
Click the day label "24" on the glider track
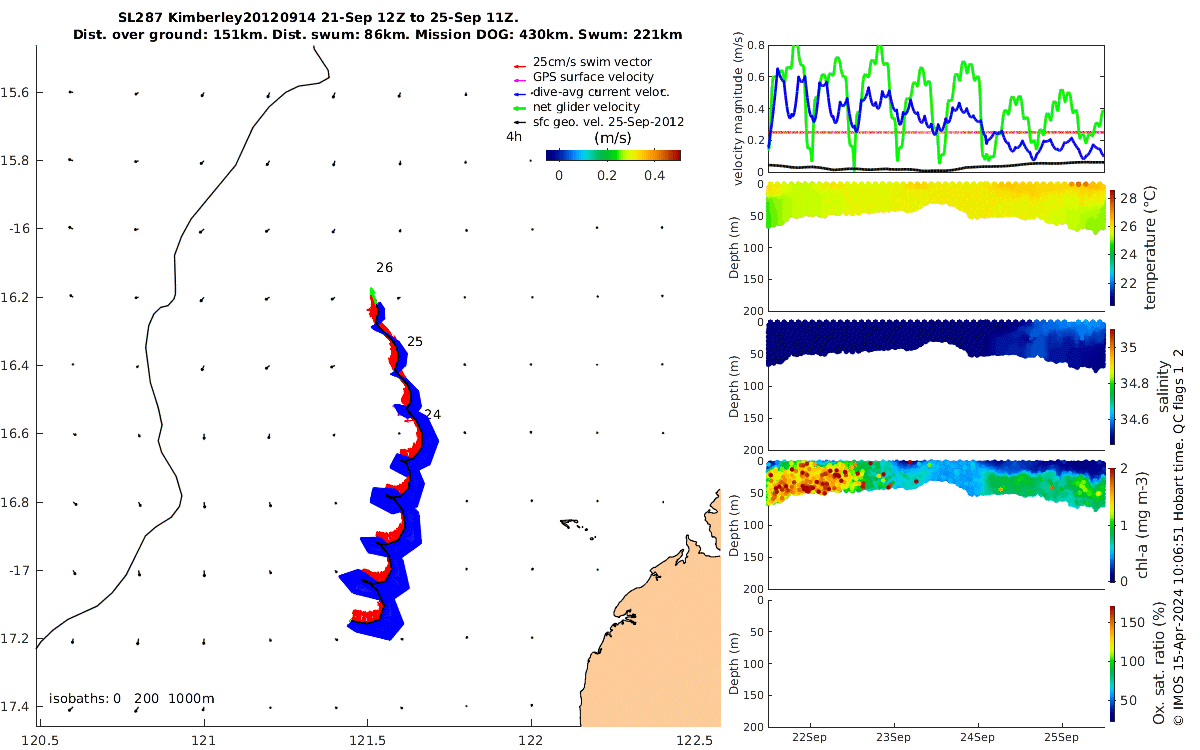(432, 414)
